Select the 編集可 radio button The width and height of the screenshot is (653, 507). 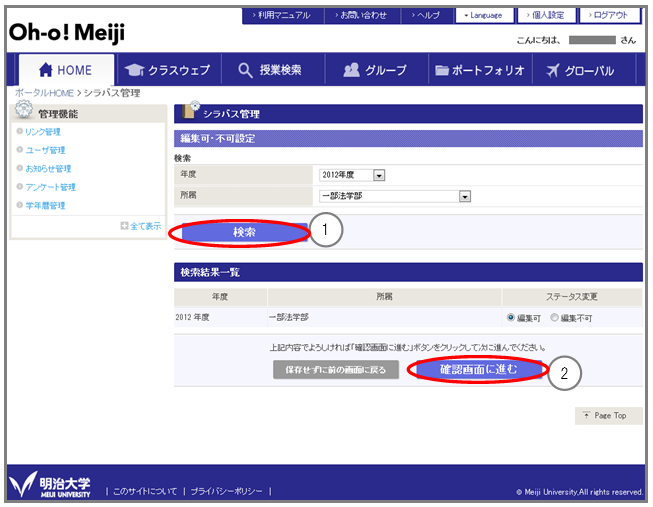pyautogui.click(x=511, y=317)
